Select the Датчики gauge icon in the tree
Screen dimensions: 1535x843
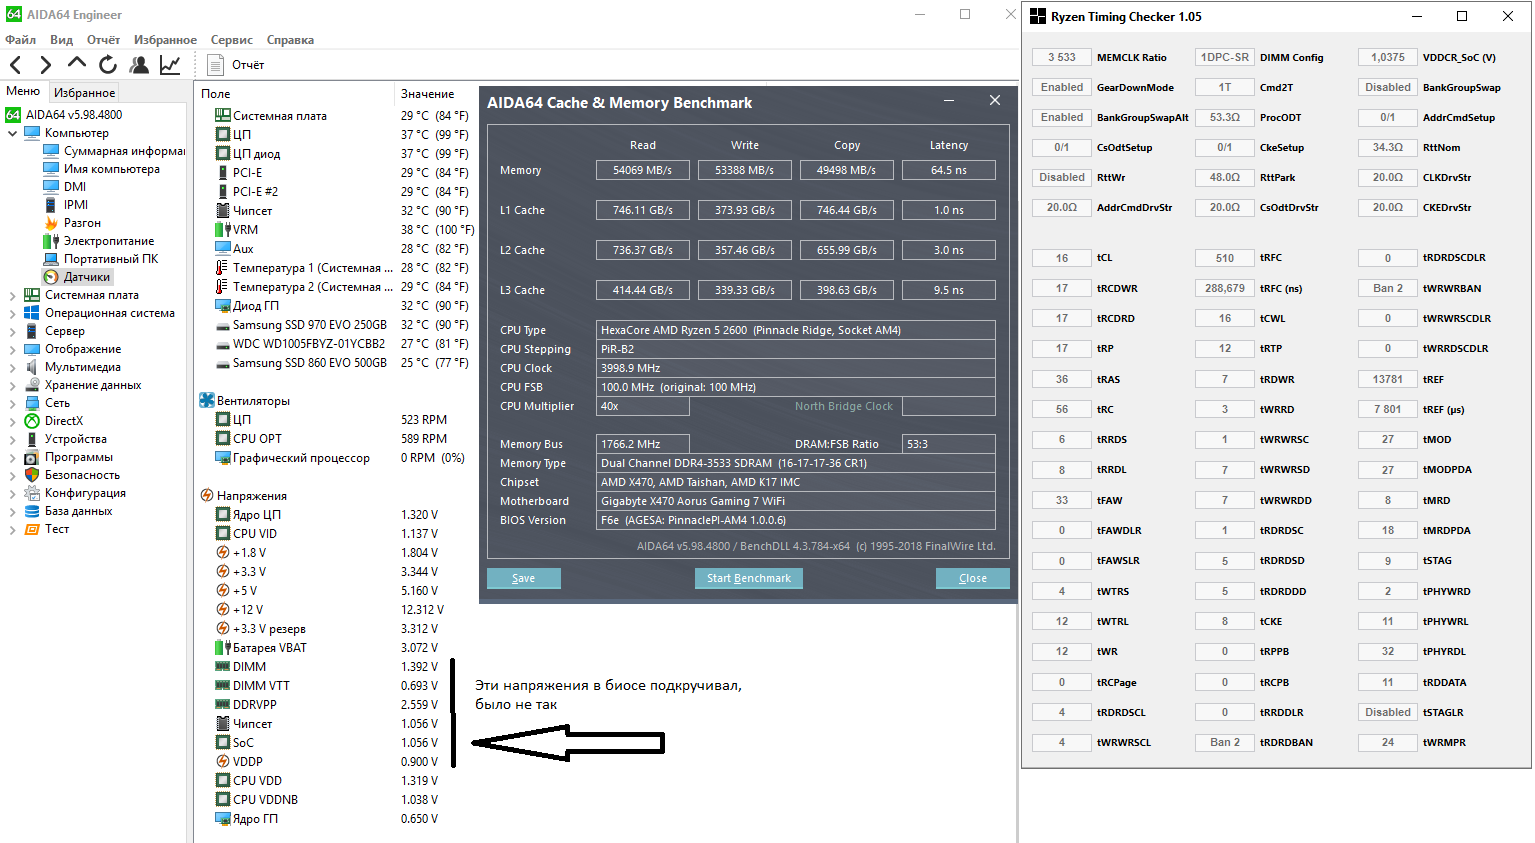tap(51, 277)
